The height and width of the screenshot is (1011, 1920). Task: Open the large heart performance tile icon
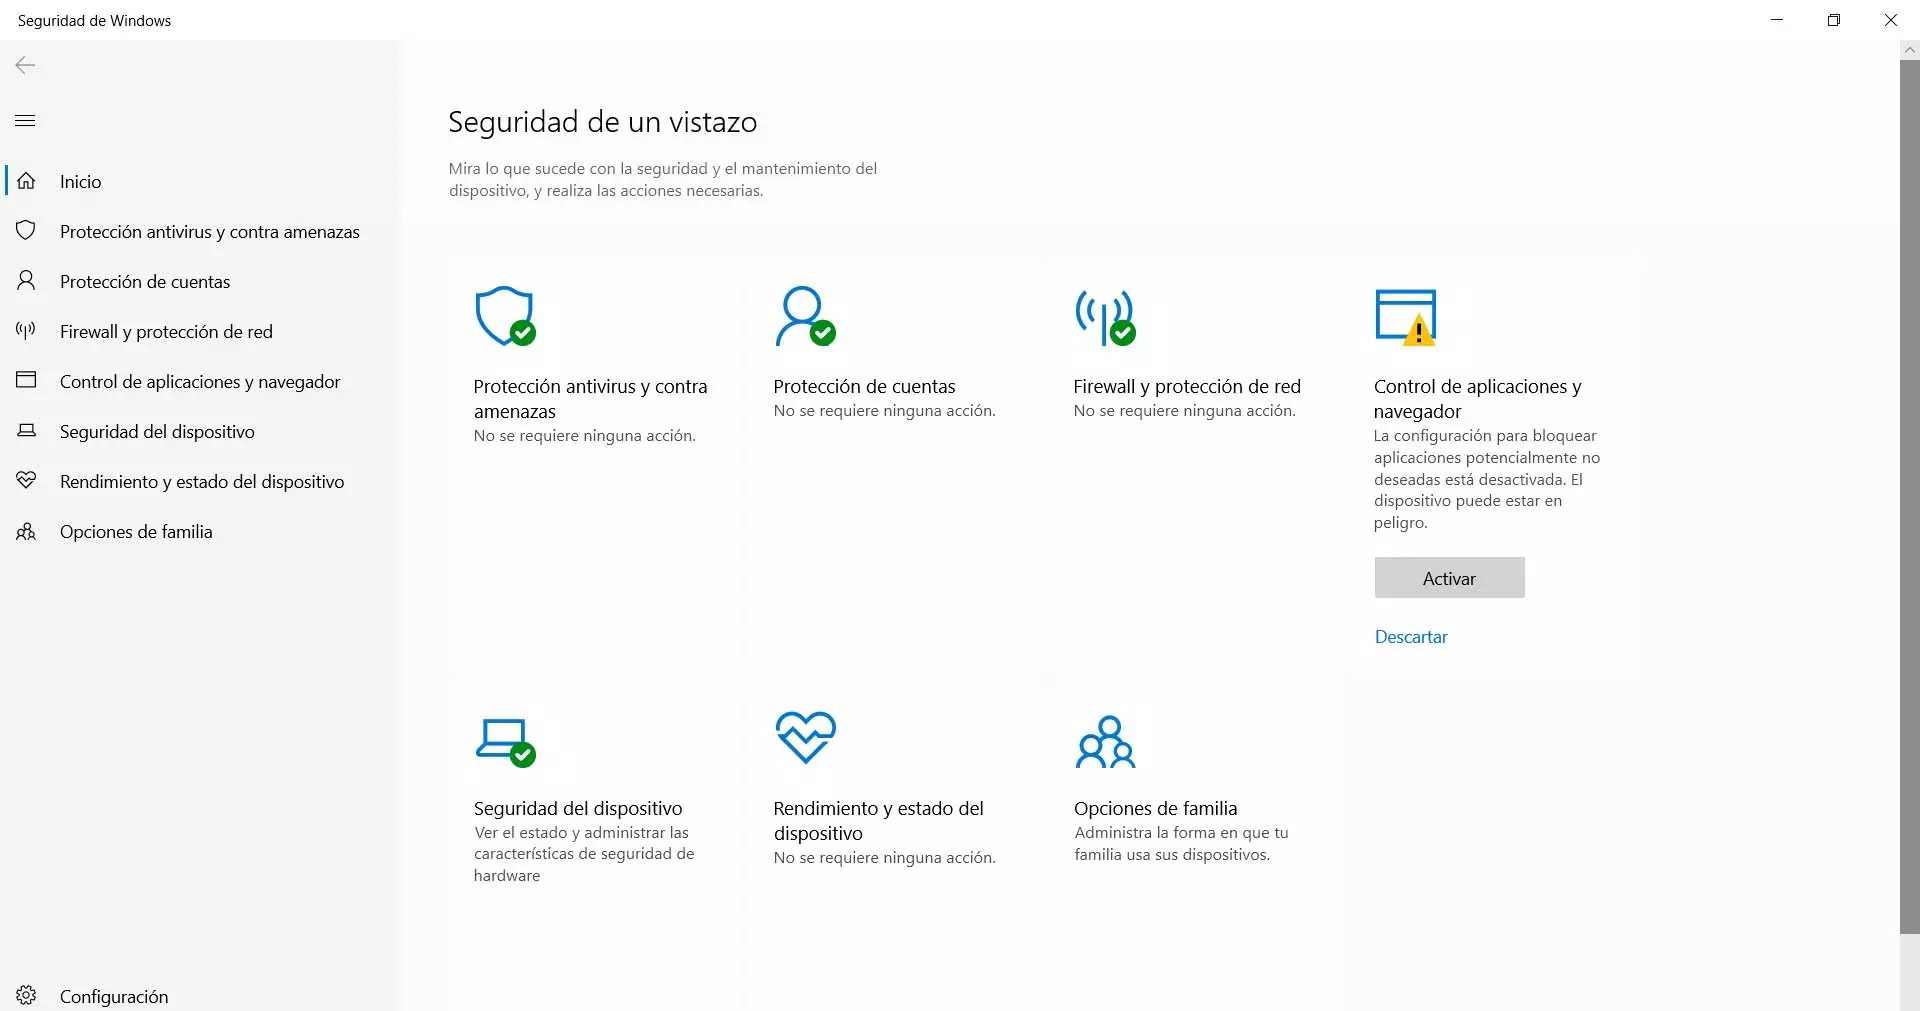tap(805, 738)
